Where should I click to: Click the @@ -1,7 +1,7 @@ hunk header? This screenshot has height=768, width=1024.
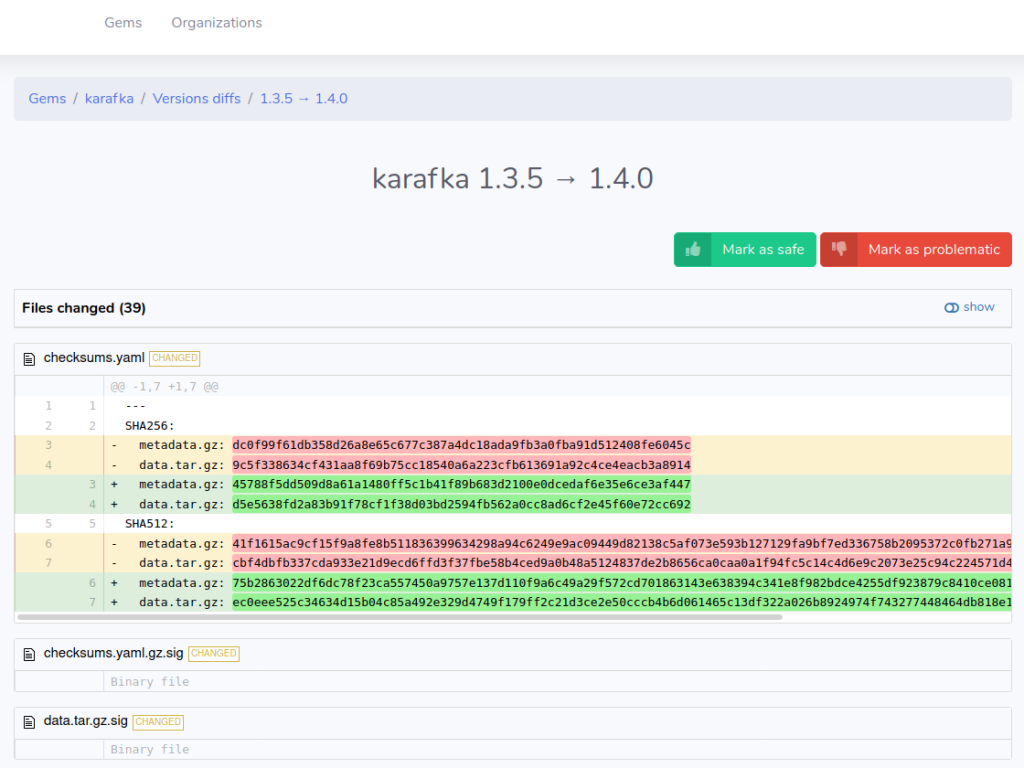coord(164,387)
